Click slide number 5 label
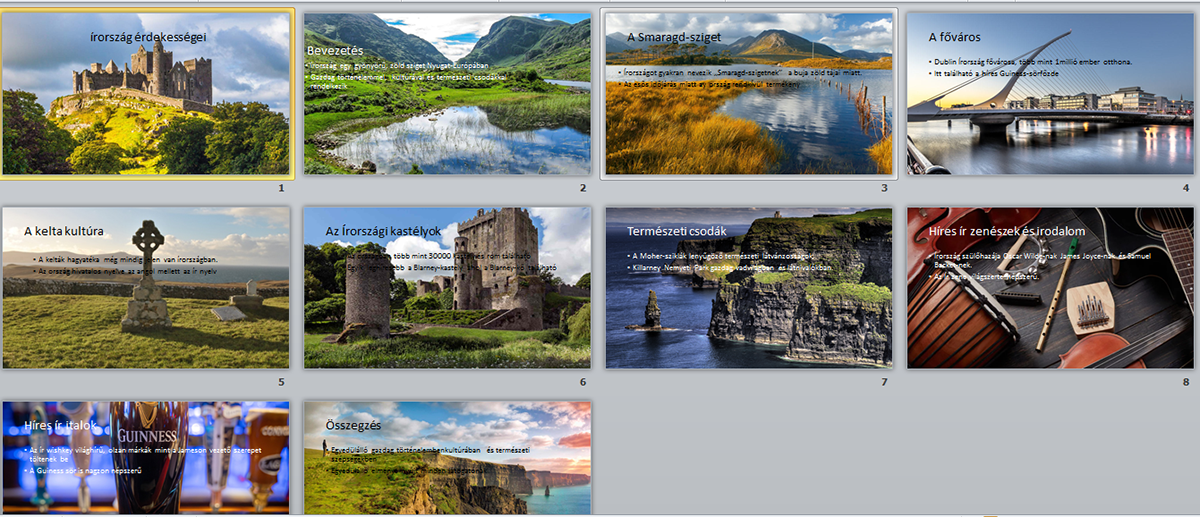1200x517 pixels. tap(282, 382)
